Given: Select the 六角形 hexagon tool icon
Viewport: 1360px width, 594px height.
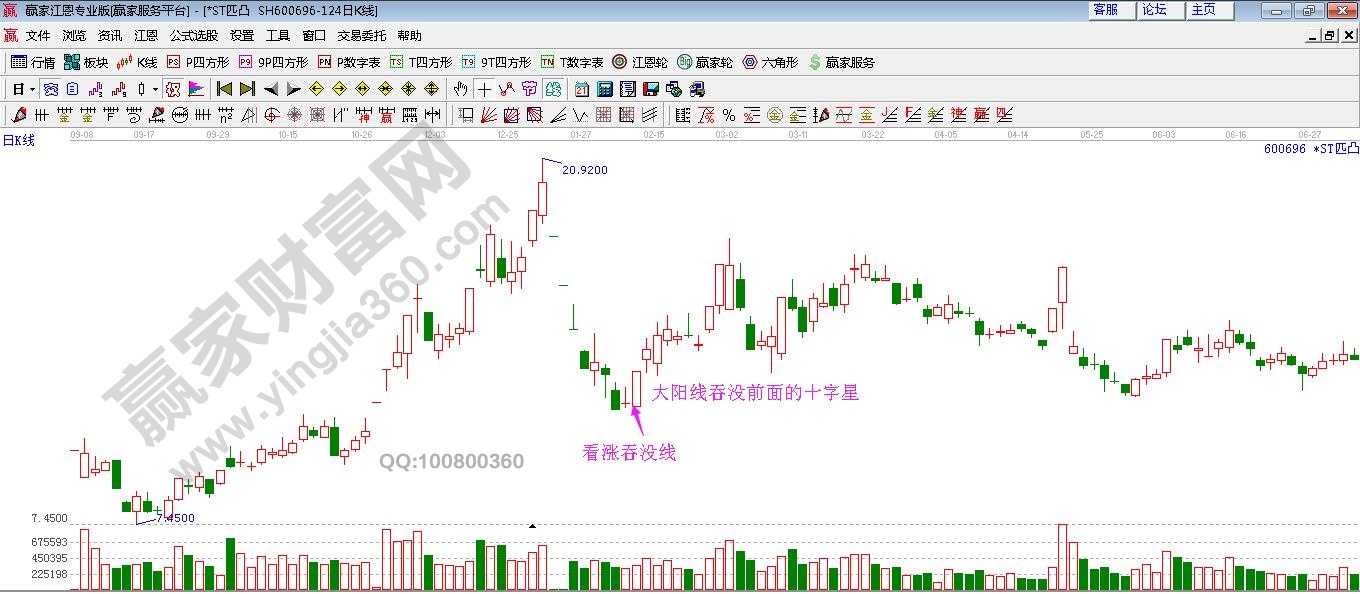Looking at the screenshot, I should 750,61.
